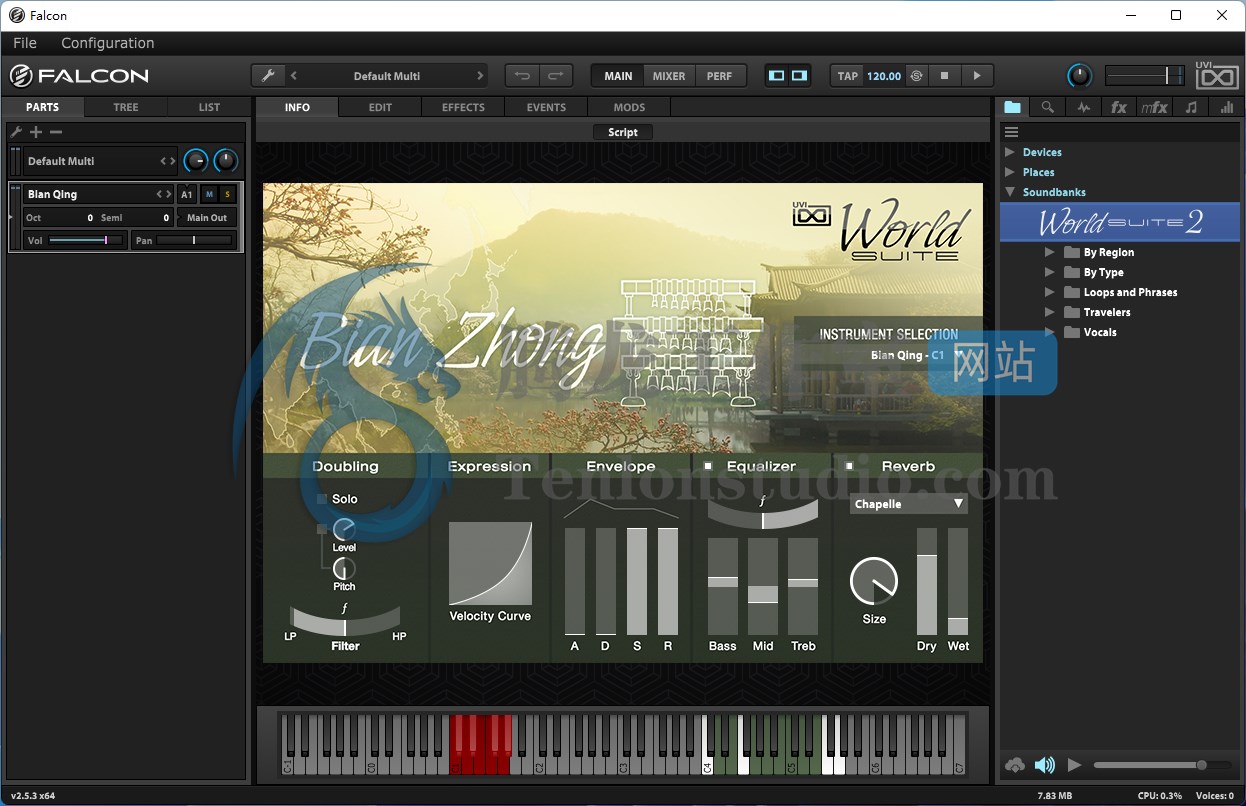Expand the Loops and Phrases folder
This screenshot has width=1246, height=806.
[x=1049, y=292]
